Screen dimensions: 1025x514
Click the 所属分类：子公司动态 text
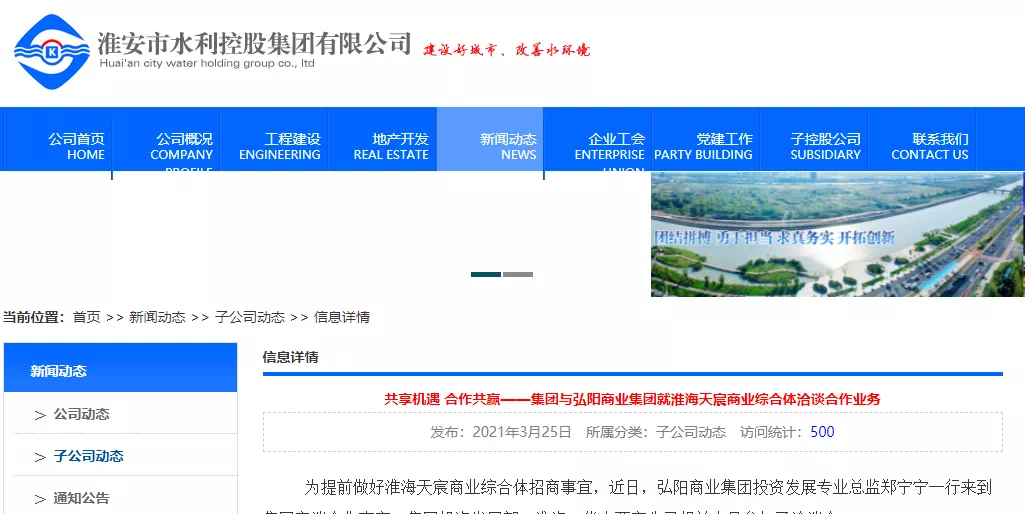coord(656,432)
